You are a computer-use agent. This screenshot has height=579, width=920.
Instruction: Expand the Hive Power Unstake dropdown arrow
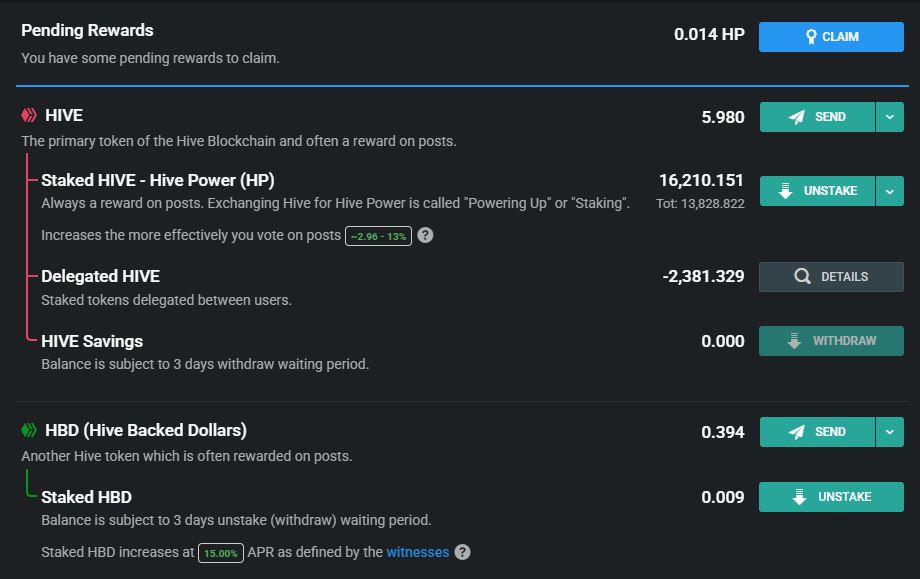tap(890, 191)
